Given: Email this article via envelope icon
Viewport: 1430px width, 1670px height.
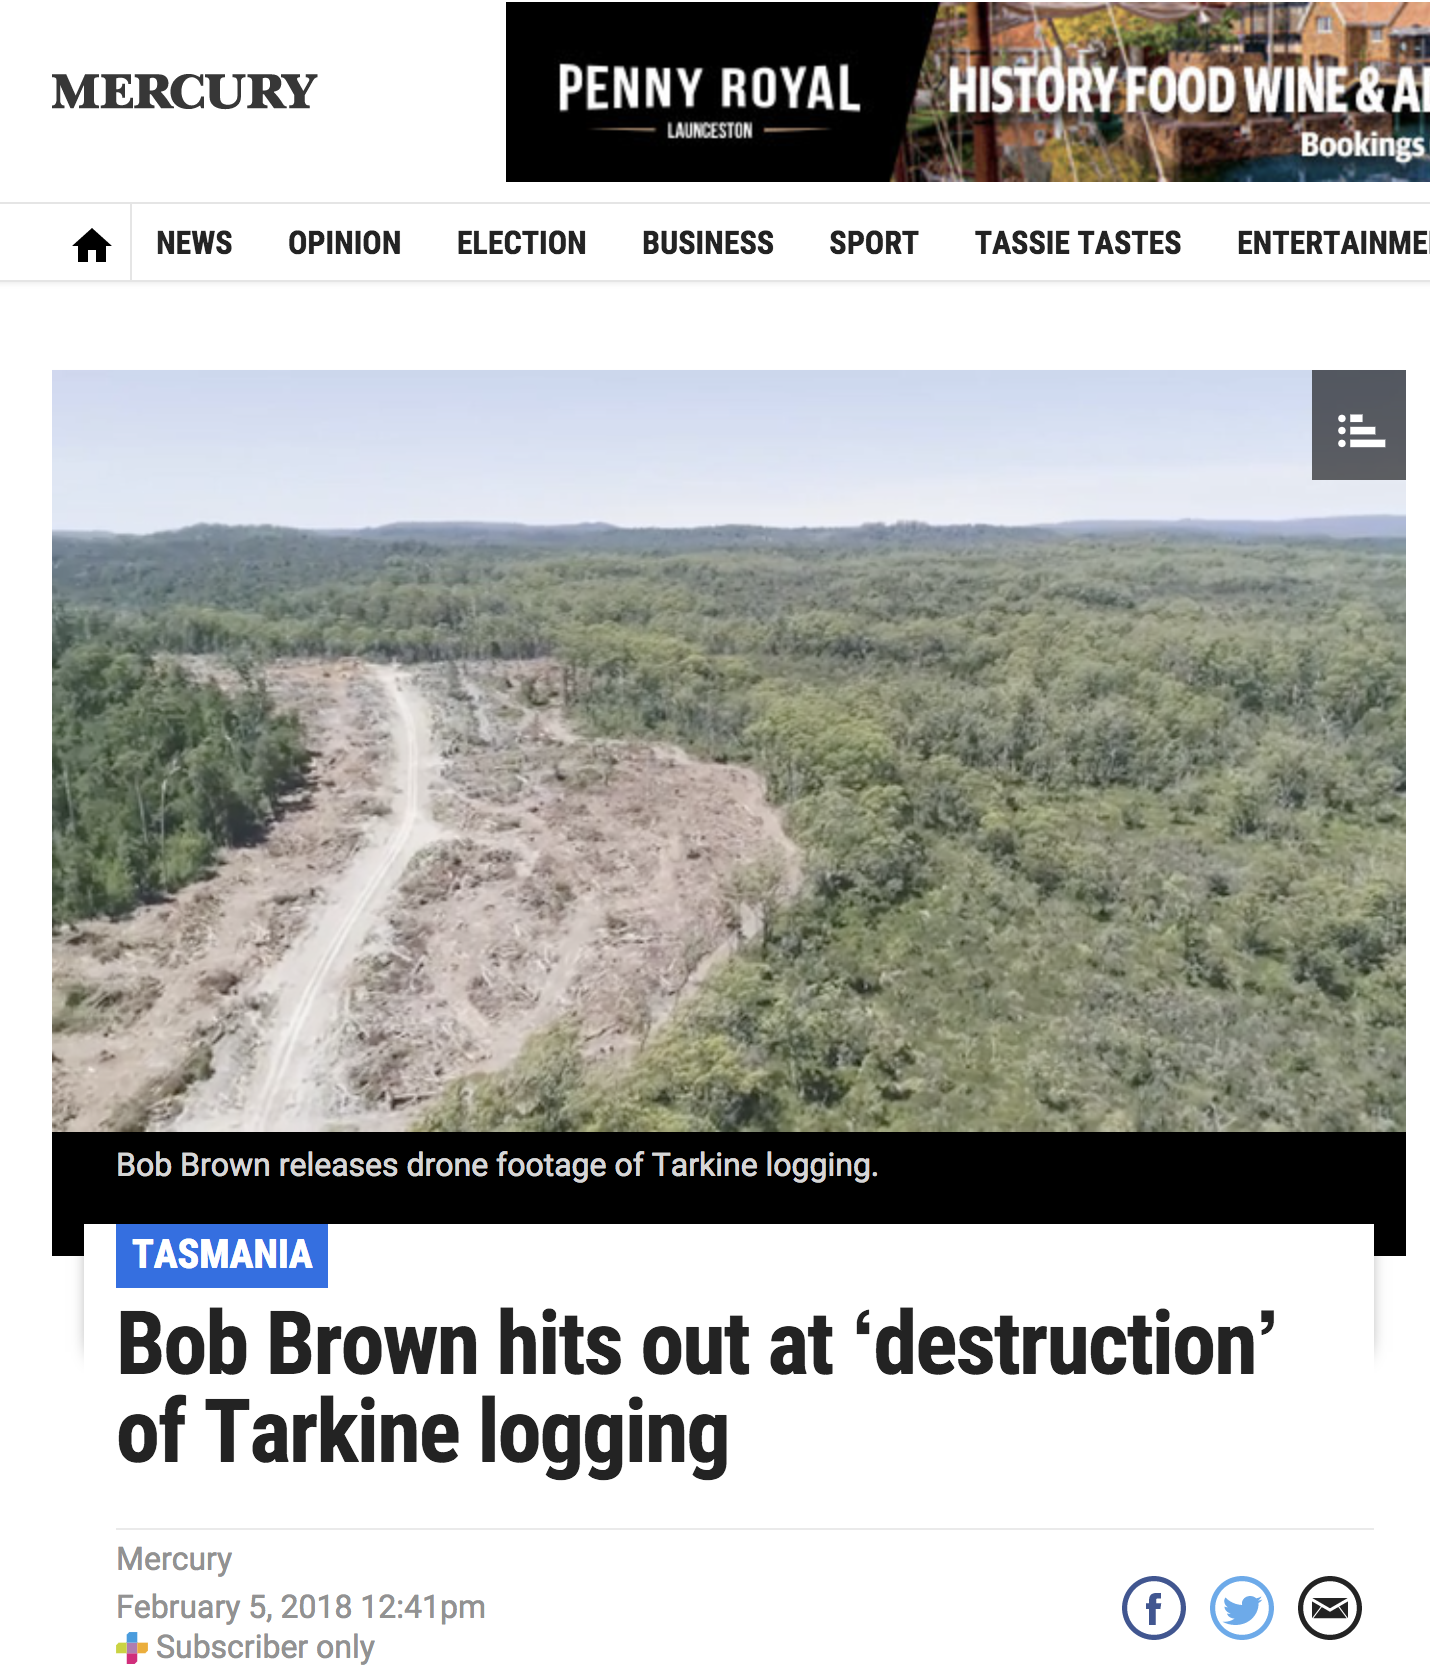Looking at the screenshot, I should pyautogui.click(x=1329, y=1608).
